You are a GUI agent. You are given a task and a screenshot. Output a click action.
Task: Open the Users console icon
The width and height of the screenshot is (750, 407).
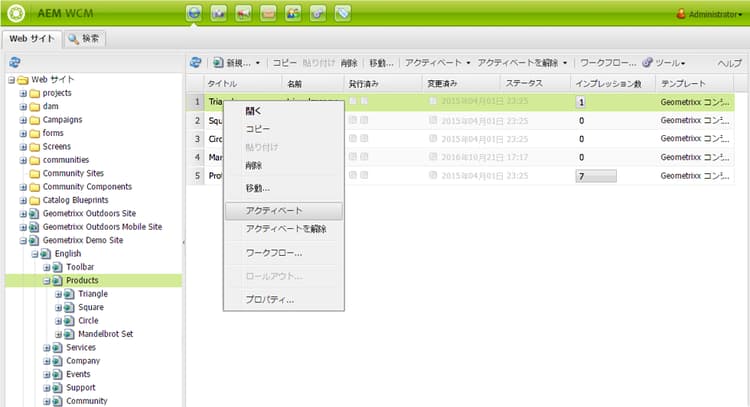(x=293, y=13)
